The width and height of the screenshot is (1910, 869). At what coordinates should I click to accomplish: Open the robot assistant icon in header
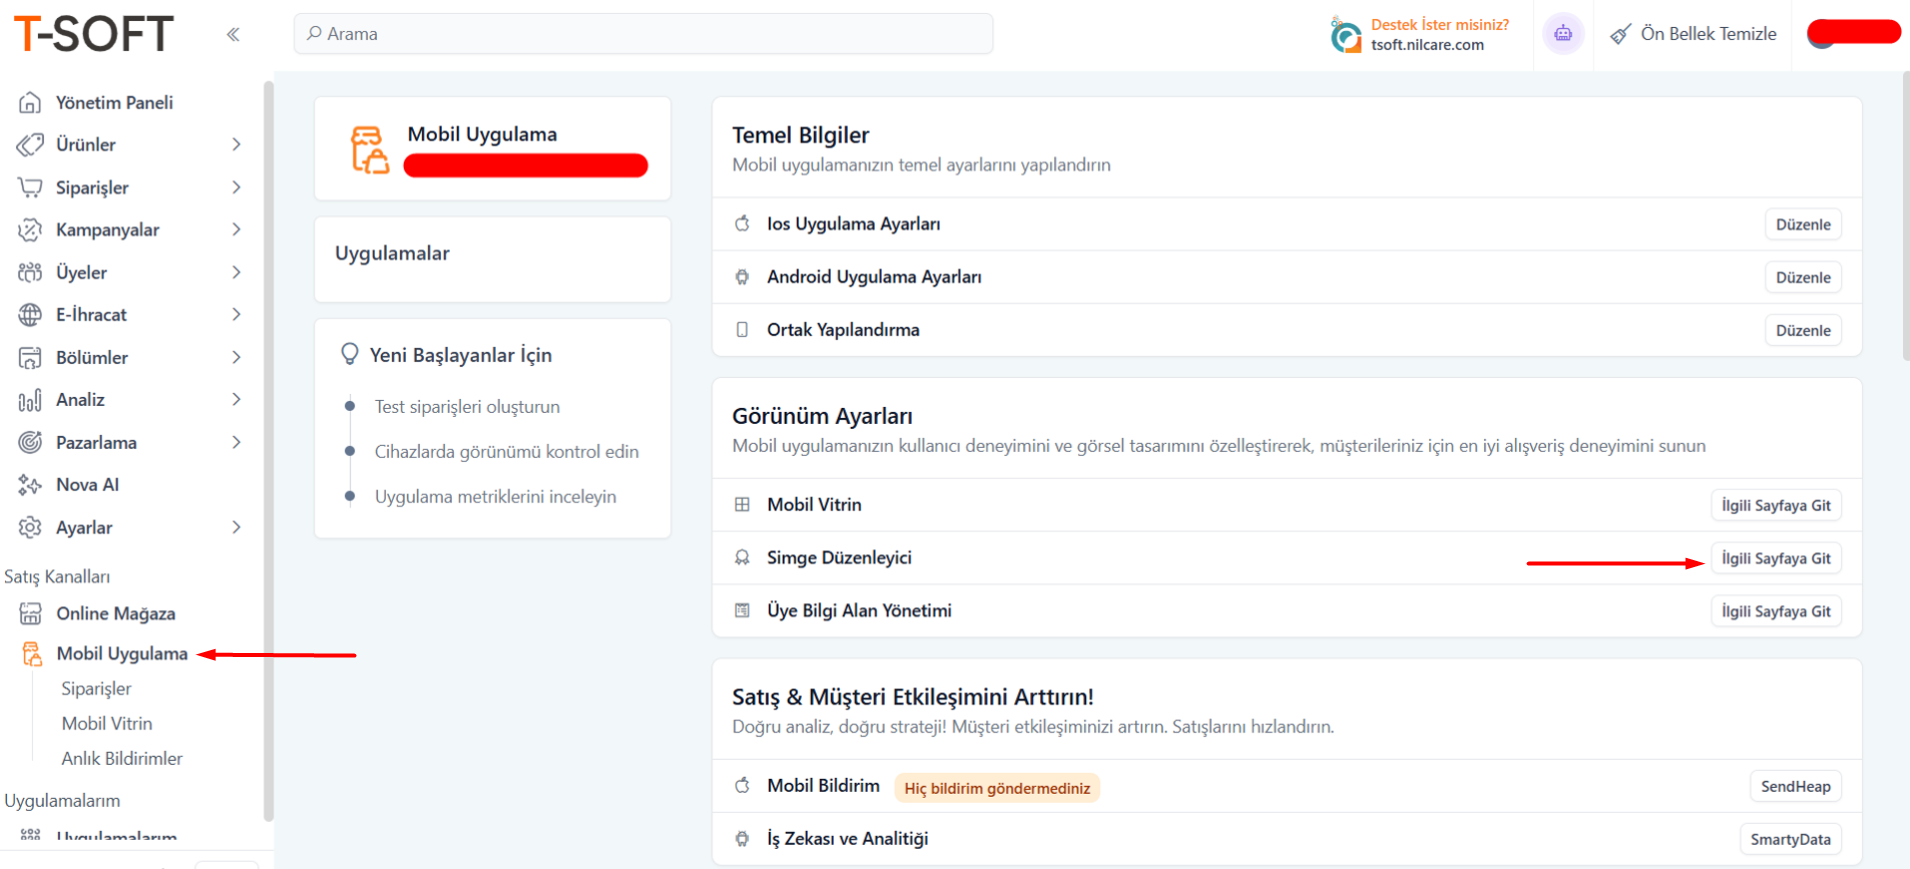pos(1562,34)
